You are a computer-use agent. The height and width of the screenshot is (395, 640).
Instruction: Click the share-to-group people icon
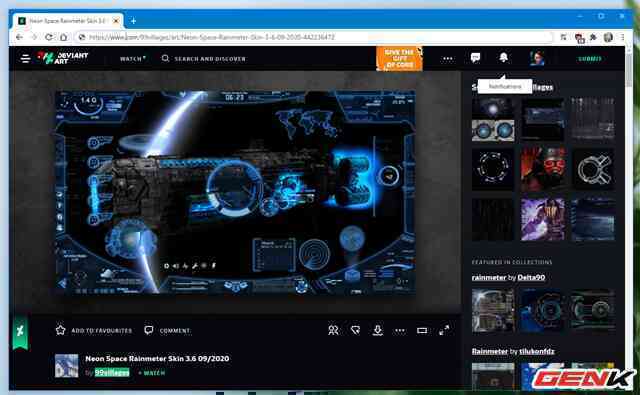pos(333,330)
